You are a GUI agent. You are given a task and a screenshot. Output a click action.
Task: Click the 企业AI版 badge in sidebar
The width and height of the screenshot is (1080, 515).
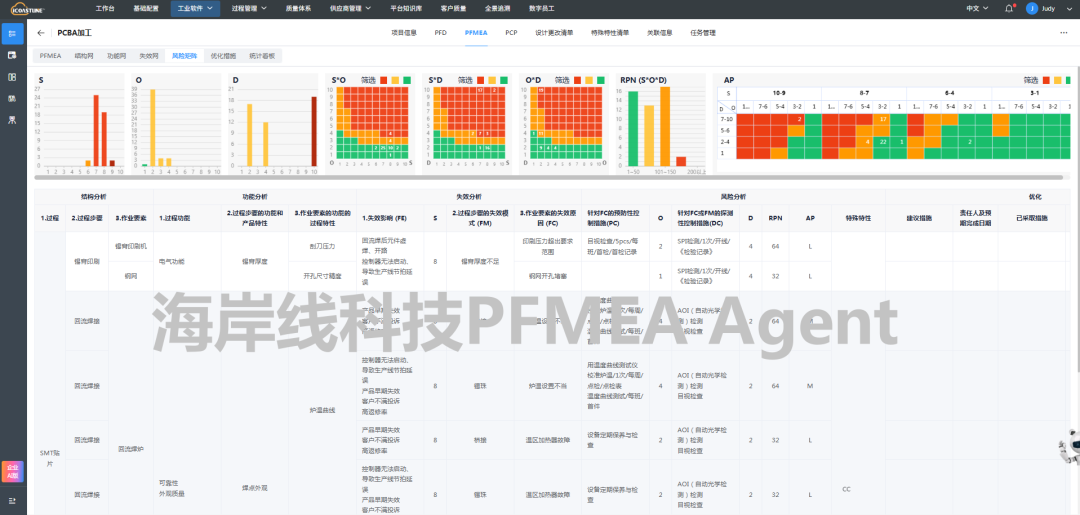tap(12, 472)
